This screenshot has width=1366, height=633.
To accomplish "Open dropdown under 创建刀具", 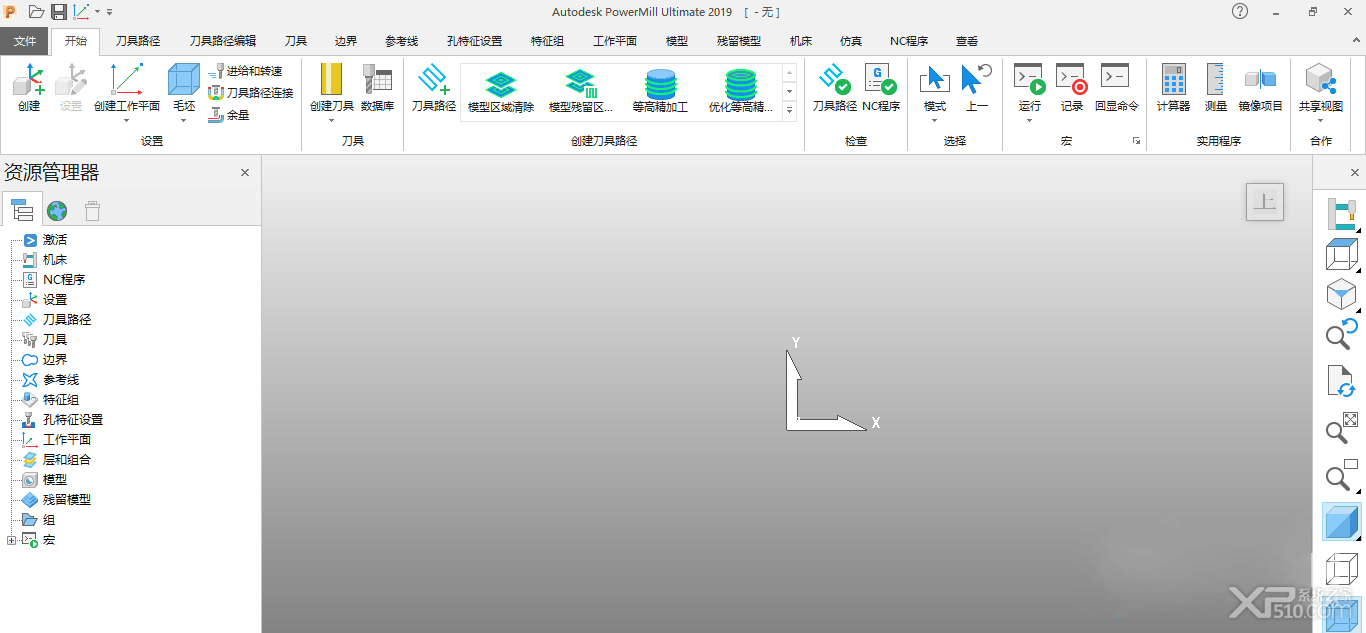I will point(331,121).
